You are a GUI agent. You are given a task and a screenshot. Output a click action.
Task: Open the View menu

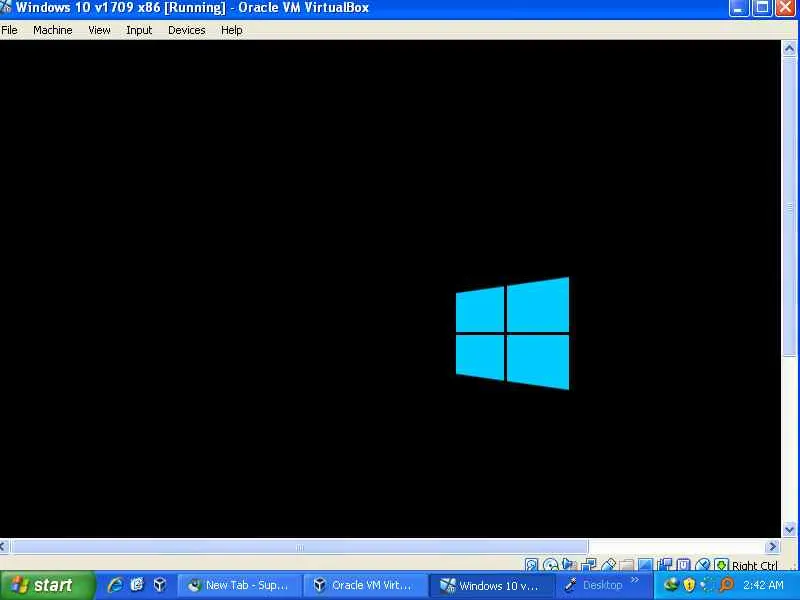(99, 30)
